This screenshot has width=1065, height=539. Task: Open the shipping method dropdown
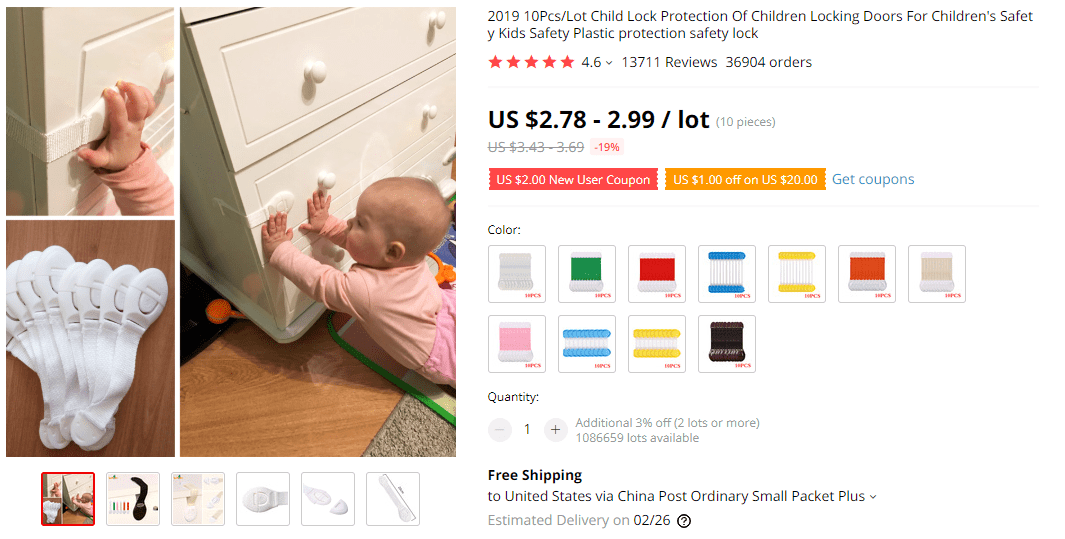point(873,497)
